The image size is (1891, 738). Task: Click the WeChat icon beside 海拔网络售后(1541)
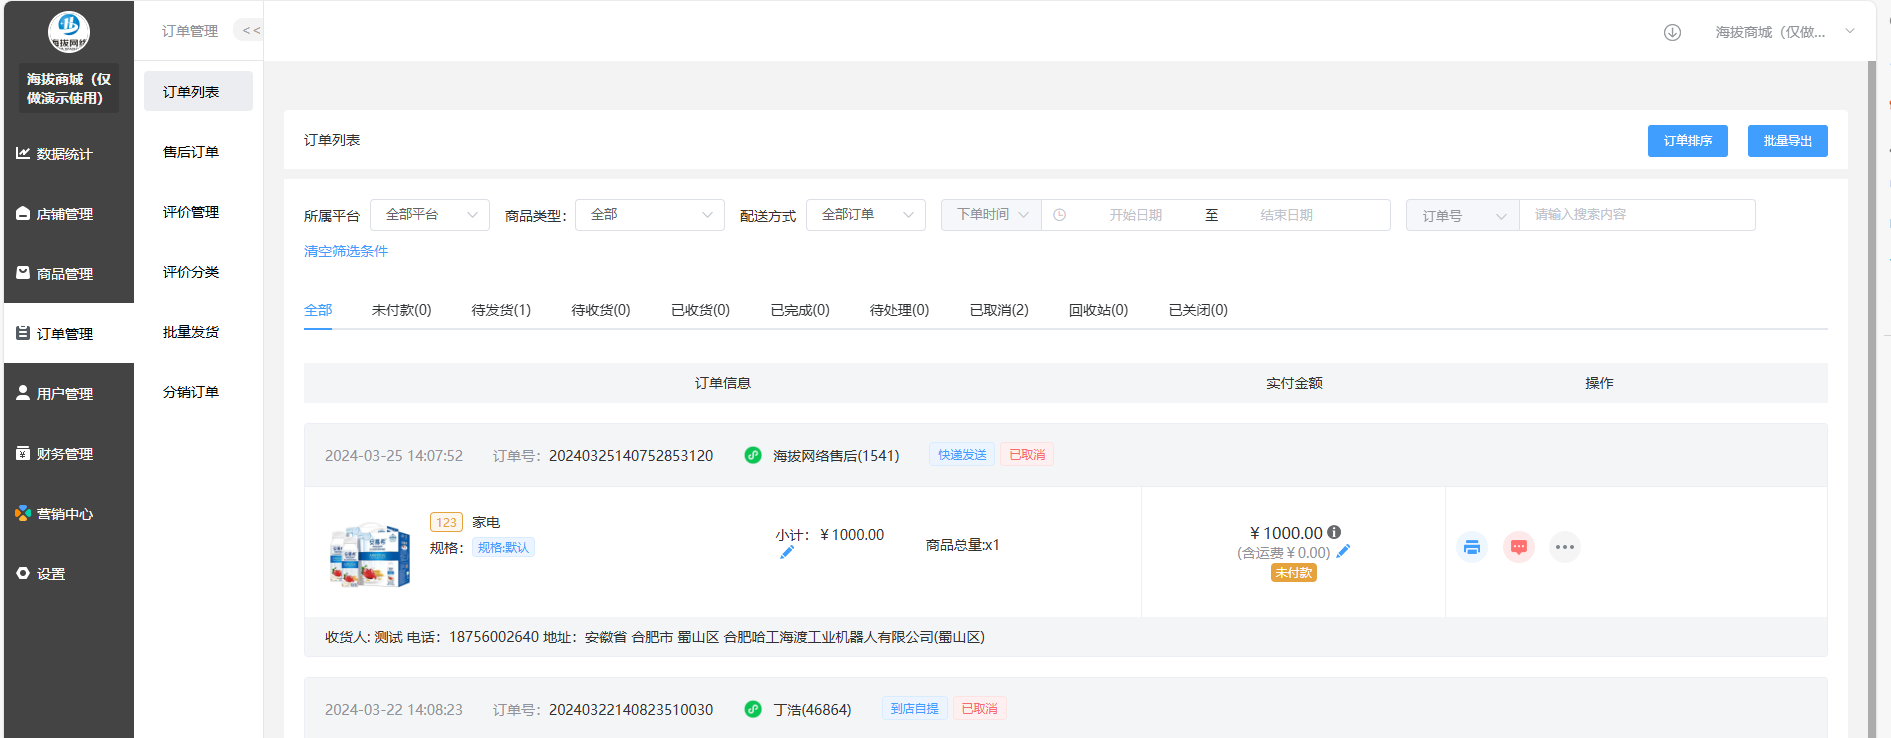[753, 455]
